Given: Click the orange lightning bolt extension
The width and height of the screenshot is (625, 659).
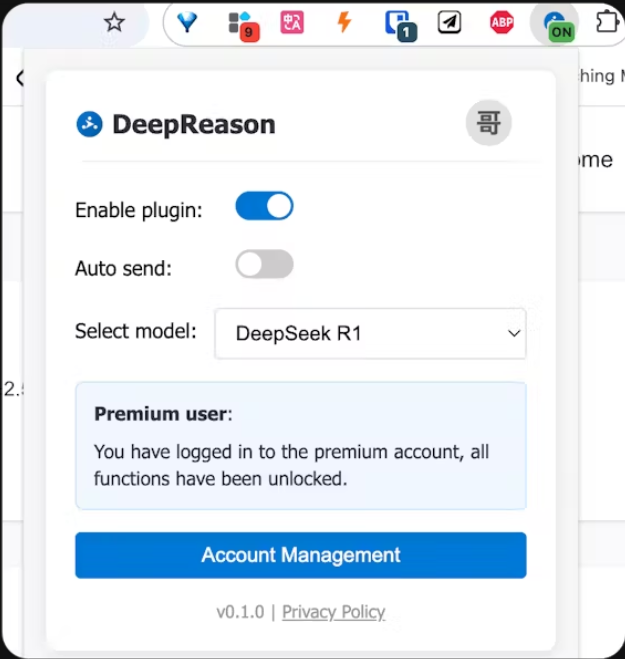Looking at the screenshot, I should click(345, 22).
